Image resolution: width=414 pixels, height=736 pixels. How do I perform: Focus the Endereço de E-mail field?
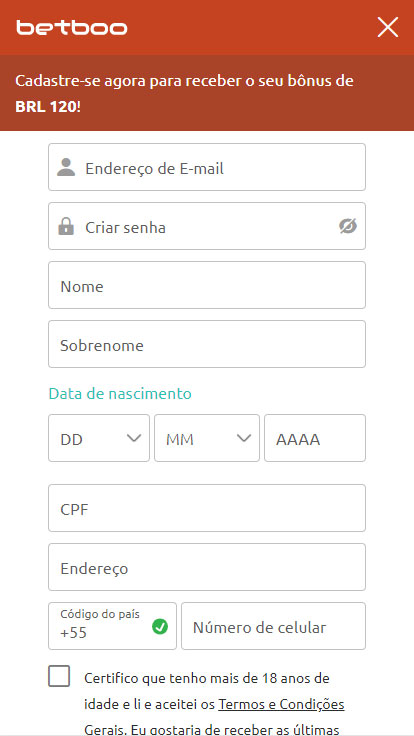[207, 167]
